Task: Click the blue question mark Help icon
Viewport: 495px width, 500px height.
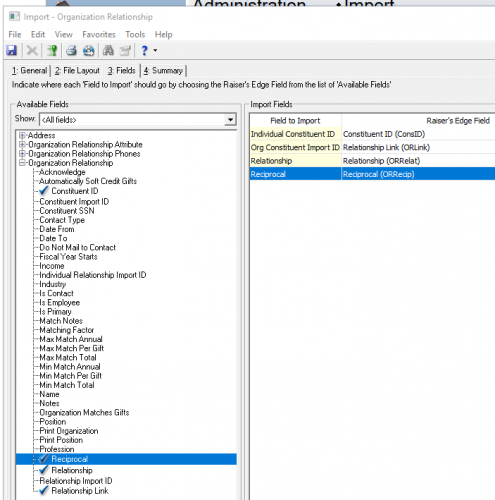Action: pyautogui.click(x=144, y=51)
